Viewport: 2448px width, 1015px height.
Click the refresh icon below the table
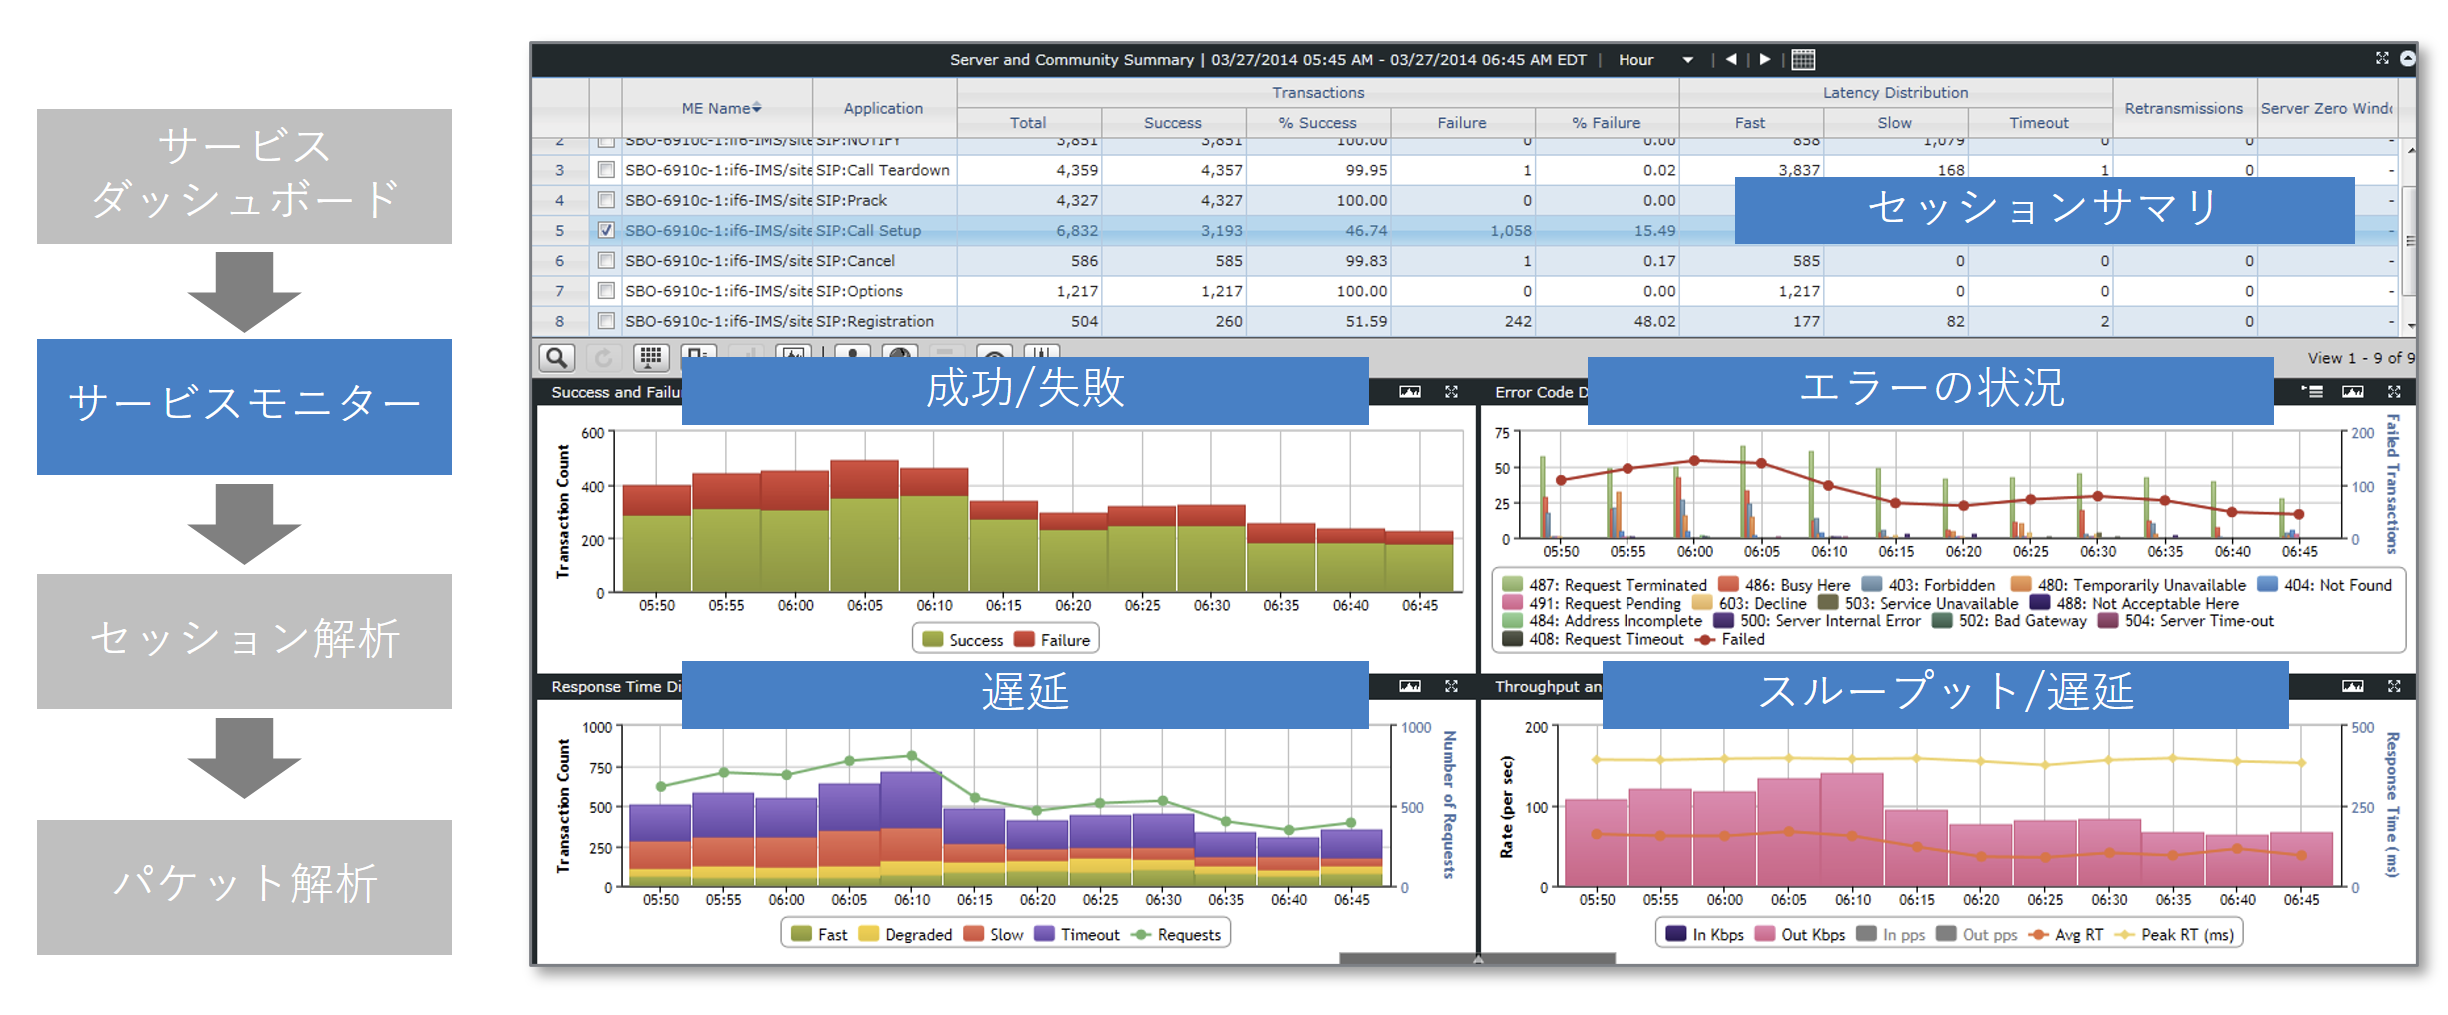(x=602, y=357)
